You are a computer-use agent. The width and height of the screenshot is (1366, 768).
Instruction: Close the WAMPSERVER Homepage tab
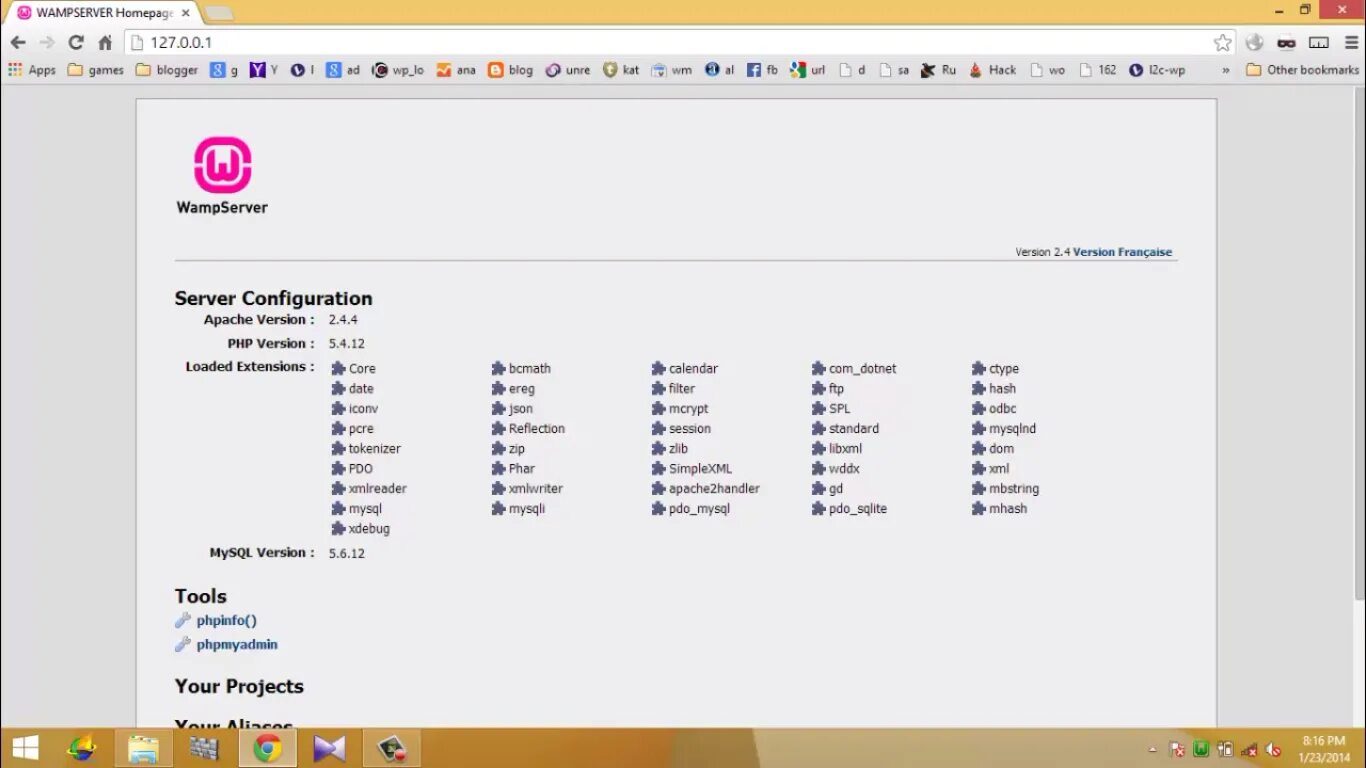tap(185, 13)
